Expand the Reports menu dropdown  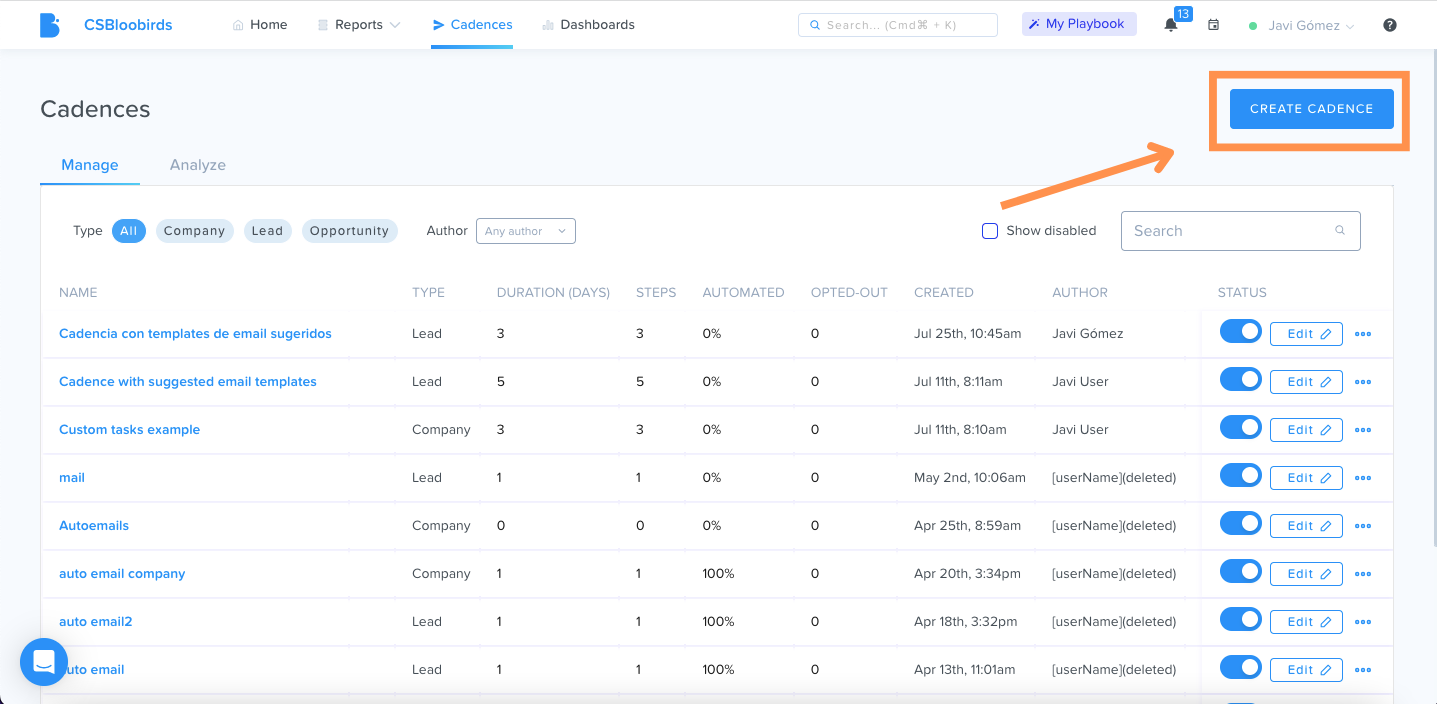359,25
